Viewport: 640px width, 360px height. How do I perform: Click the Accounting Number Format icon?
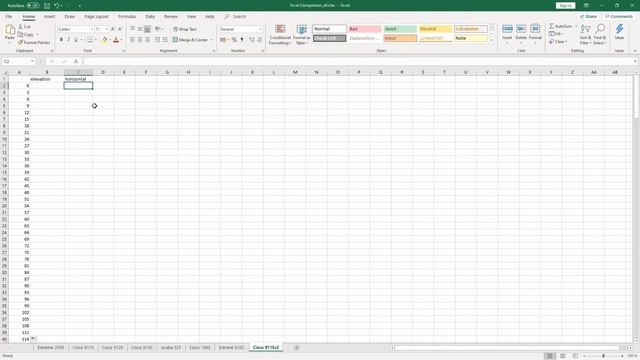coord(223,40)
